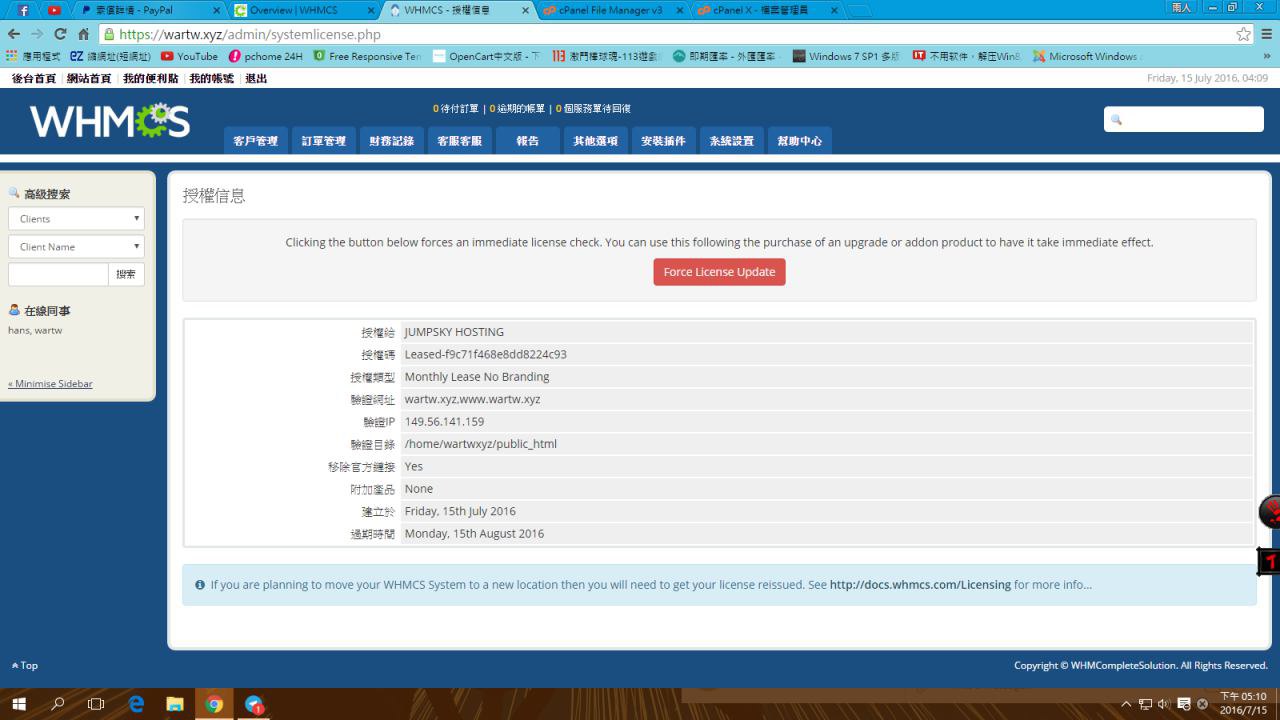Click Force License Update button
This screenshot has width=1280, height=720.
pos(719,272)
